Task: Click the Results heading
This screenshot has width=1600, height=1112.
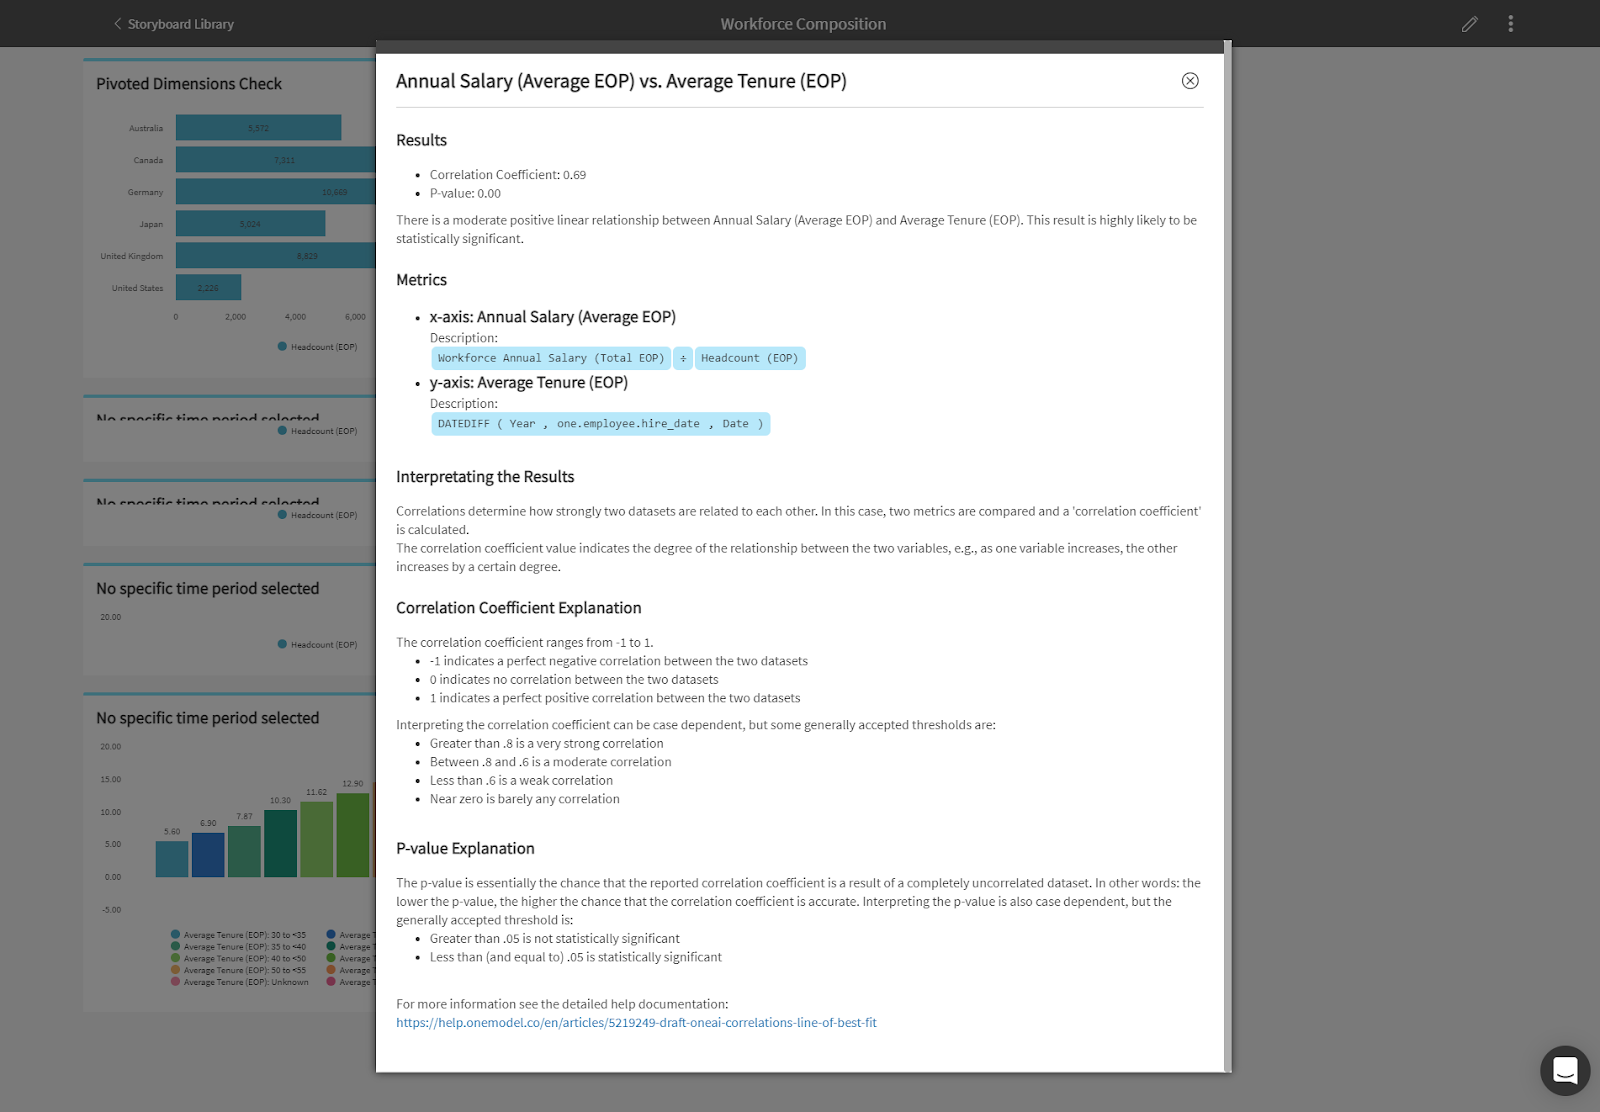Action: click(421, 141)
